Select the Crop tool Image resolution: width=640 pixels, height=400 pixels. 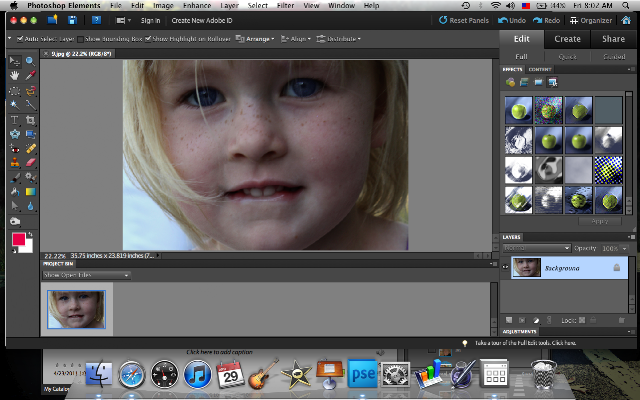(x=30, y=119)
